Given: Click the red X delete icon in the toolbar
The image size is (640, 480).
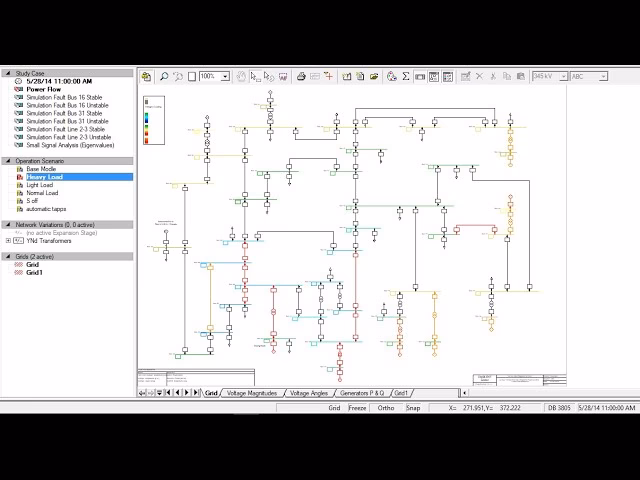Looking at the screenshot, I should pos(479,76).
